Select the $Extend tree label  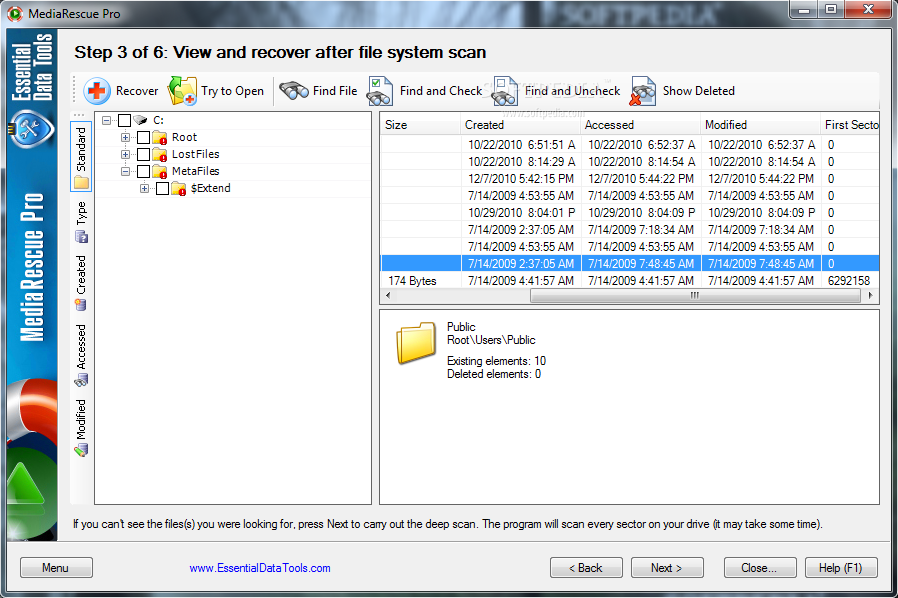(211, 188)
